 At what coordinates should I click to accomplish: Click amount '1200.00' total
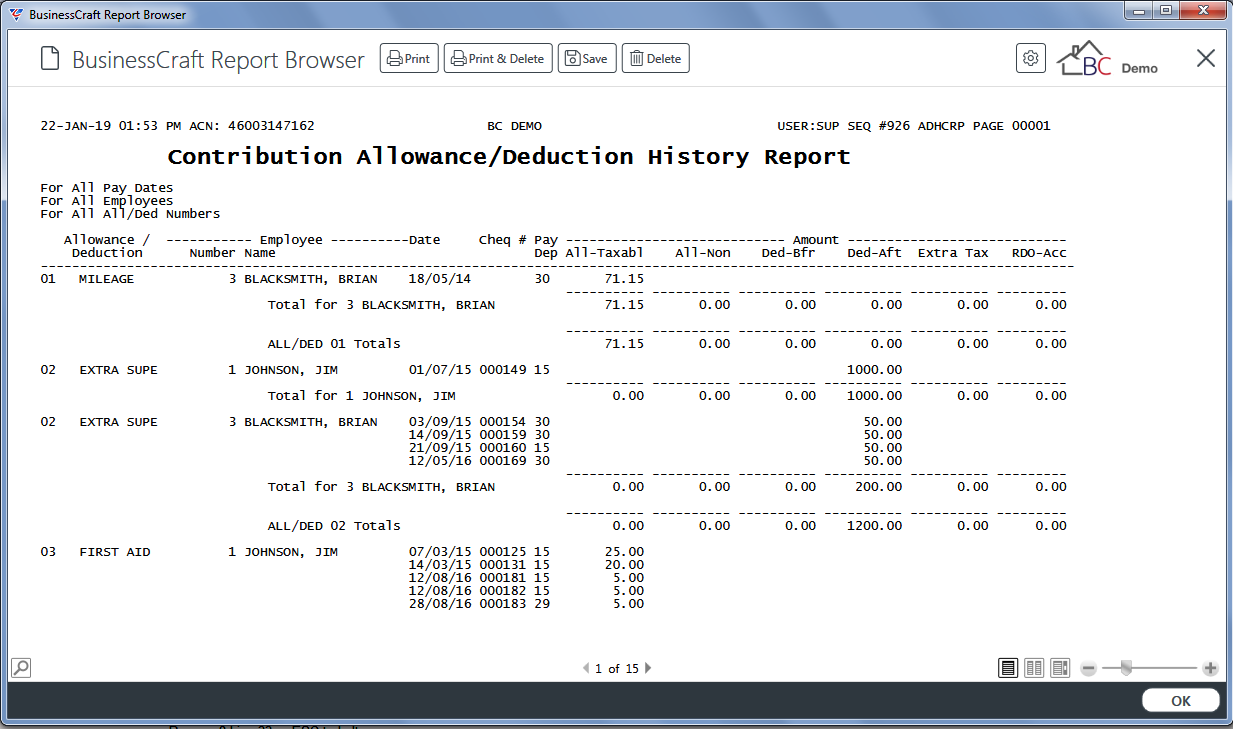tap(874, 526)
